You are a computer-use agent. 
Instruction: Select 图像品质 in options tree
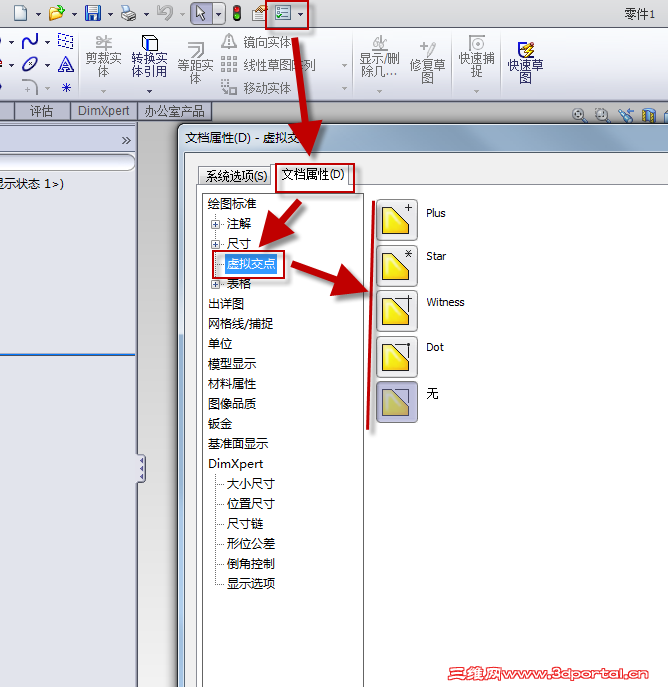coord(232,404)
